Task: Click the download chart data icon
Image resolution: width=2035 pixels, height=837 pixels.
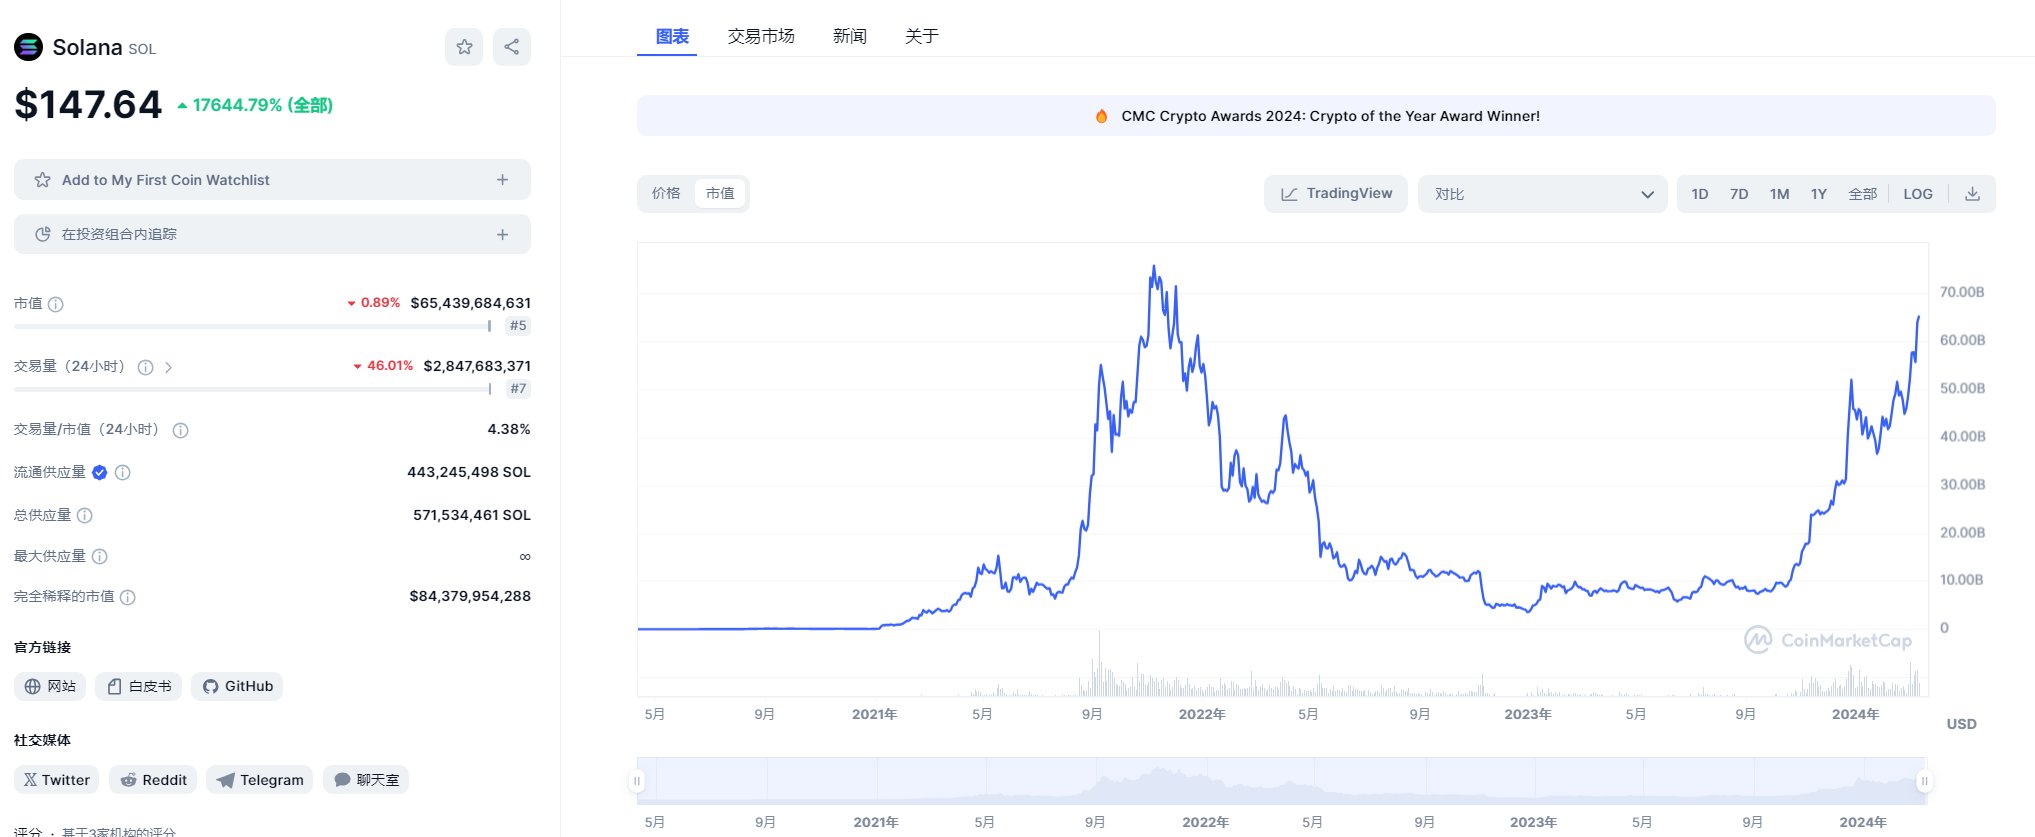Action: pyautogui.click(x=1972, y=194)
